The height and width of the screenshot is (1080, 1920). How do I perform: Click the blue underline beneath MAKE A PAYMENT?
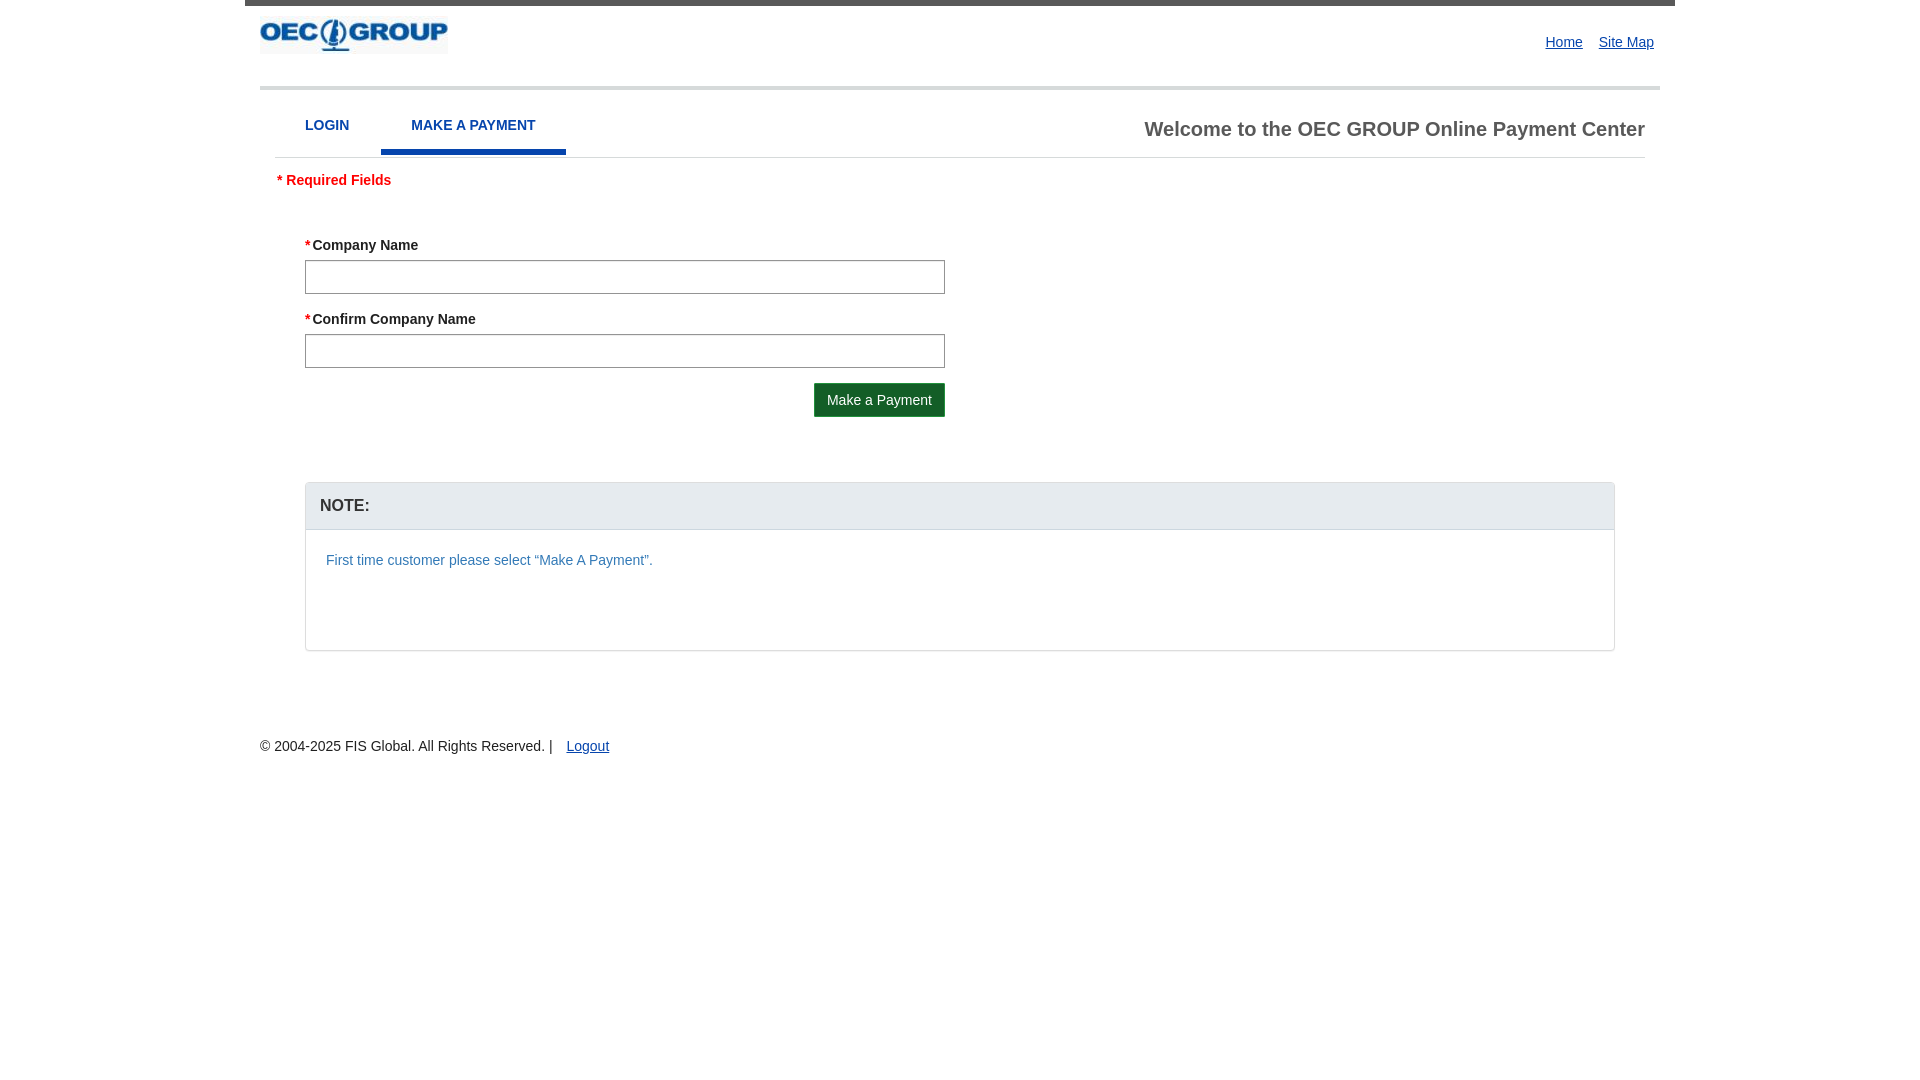click(x=473, y=152)
